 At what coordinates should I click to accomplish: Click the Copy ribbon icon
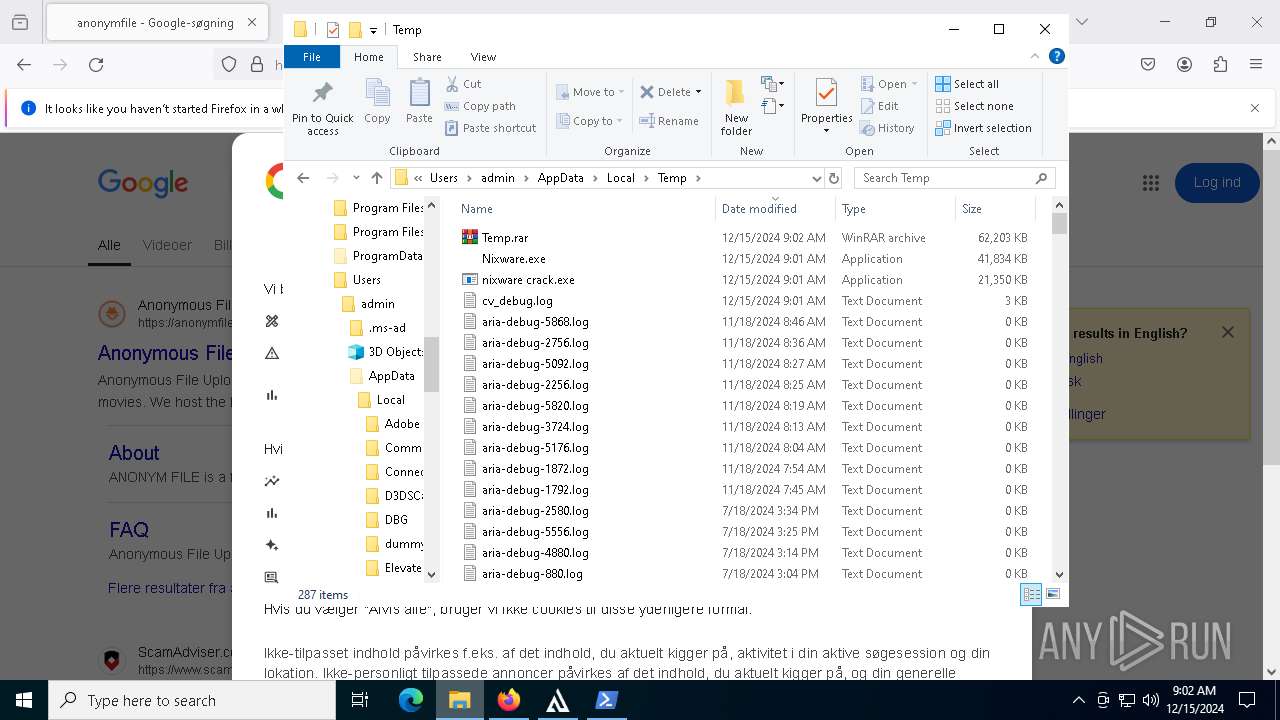coord(377,93)
